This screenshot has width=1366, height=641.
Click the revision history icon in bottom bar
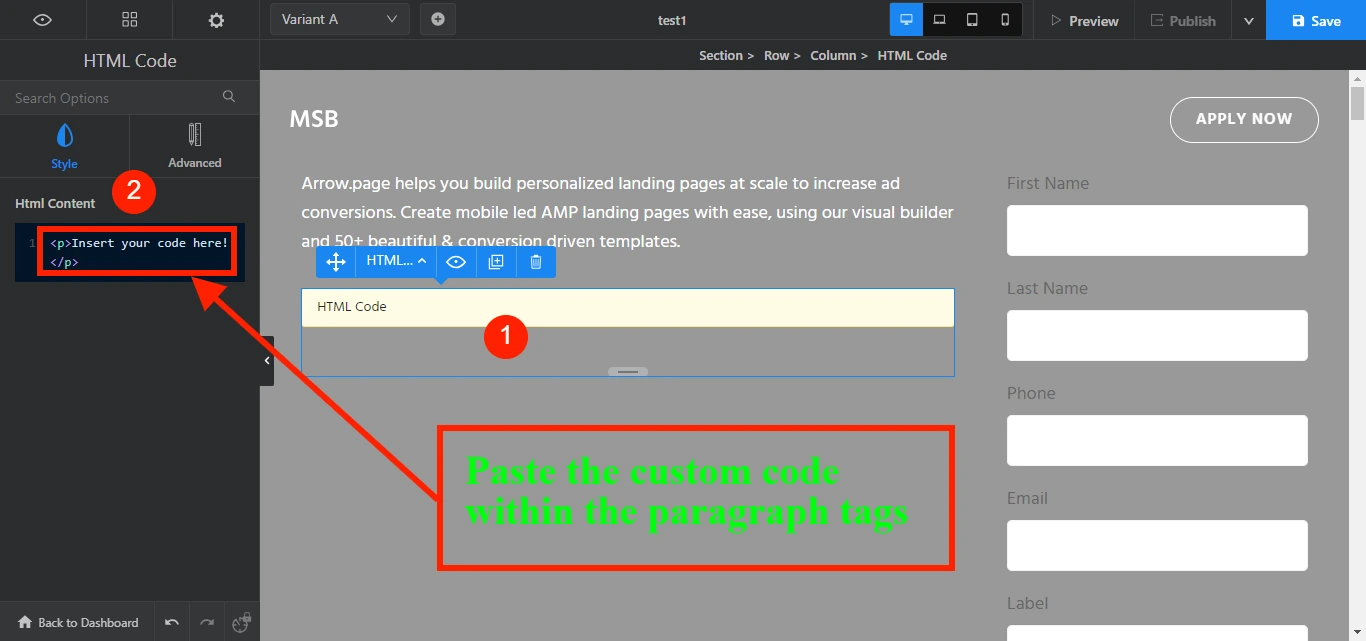[x=241, y=622]
